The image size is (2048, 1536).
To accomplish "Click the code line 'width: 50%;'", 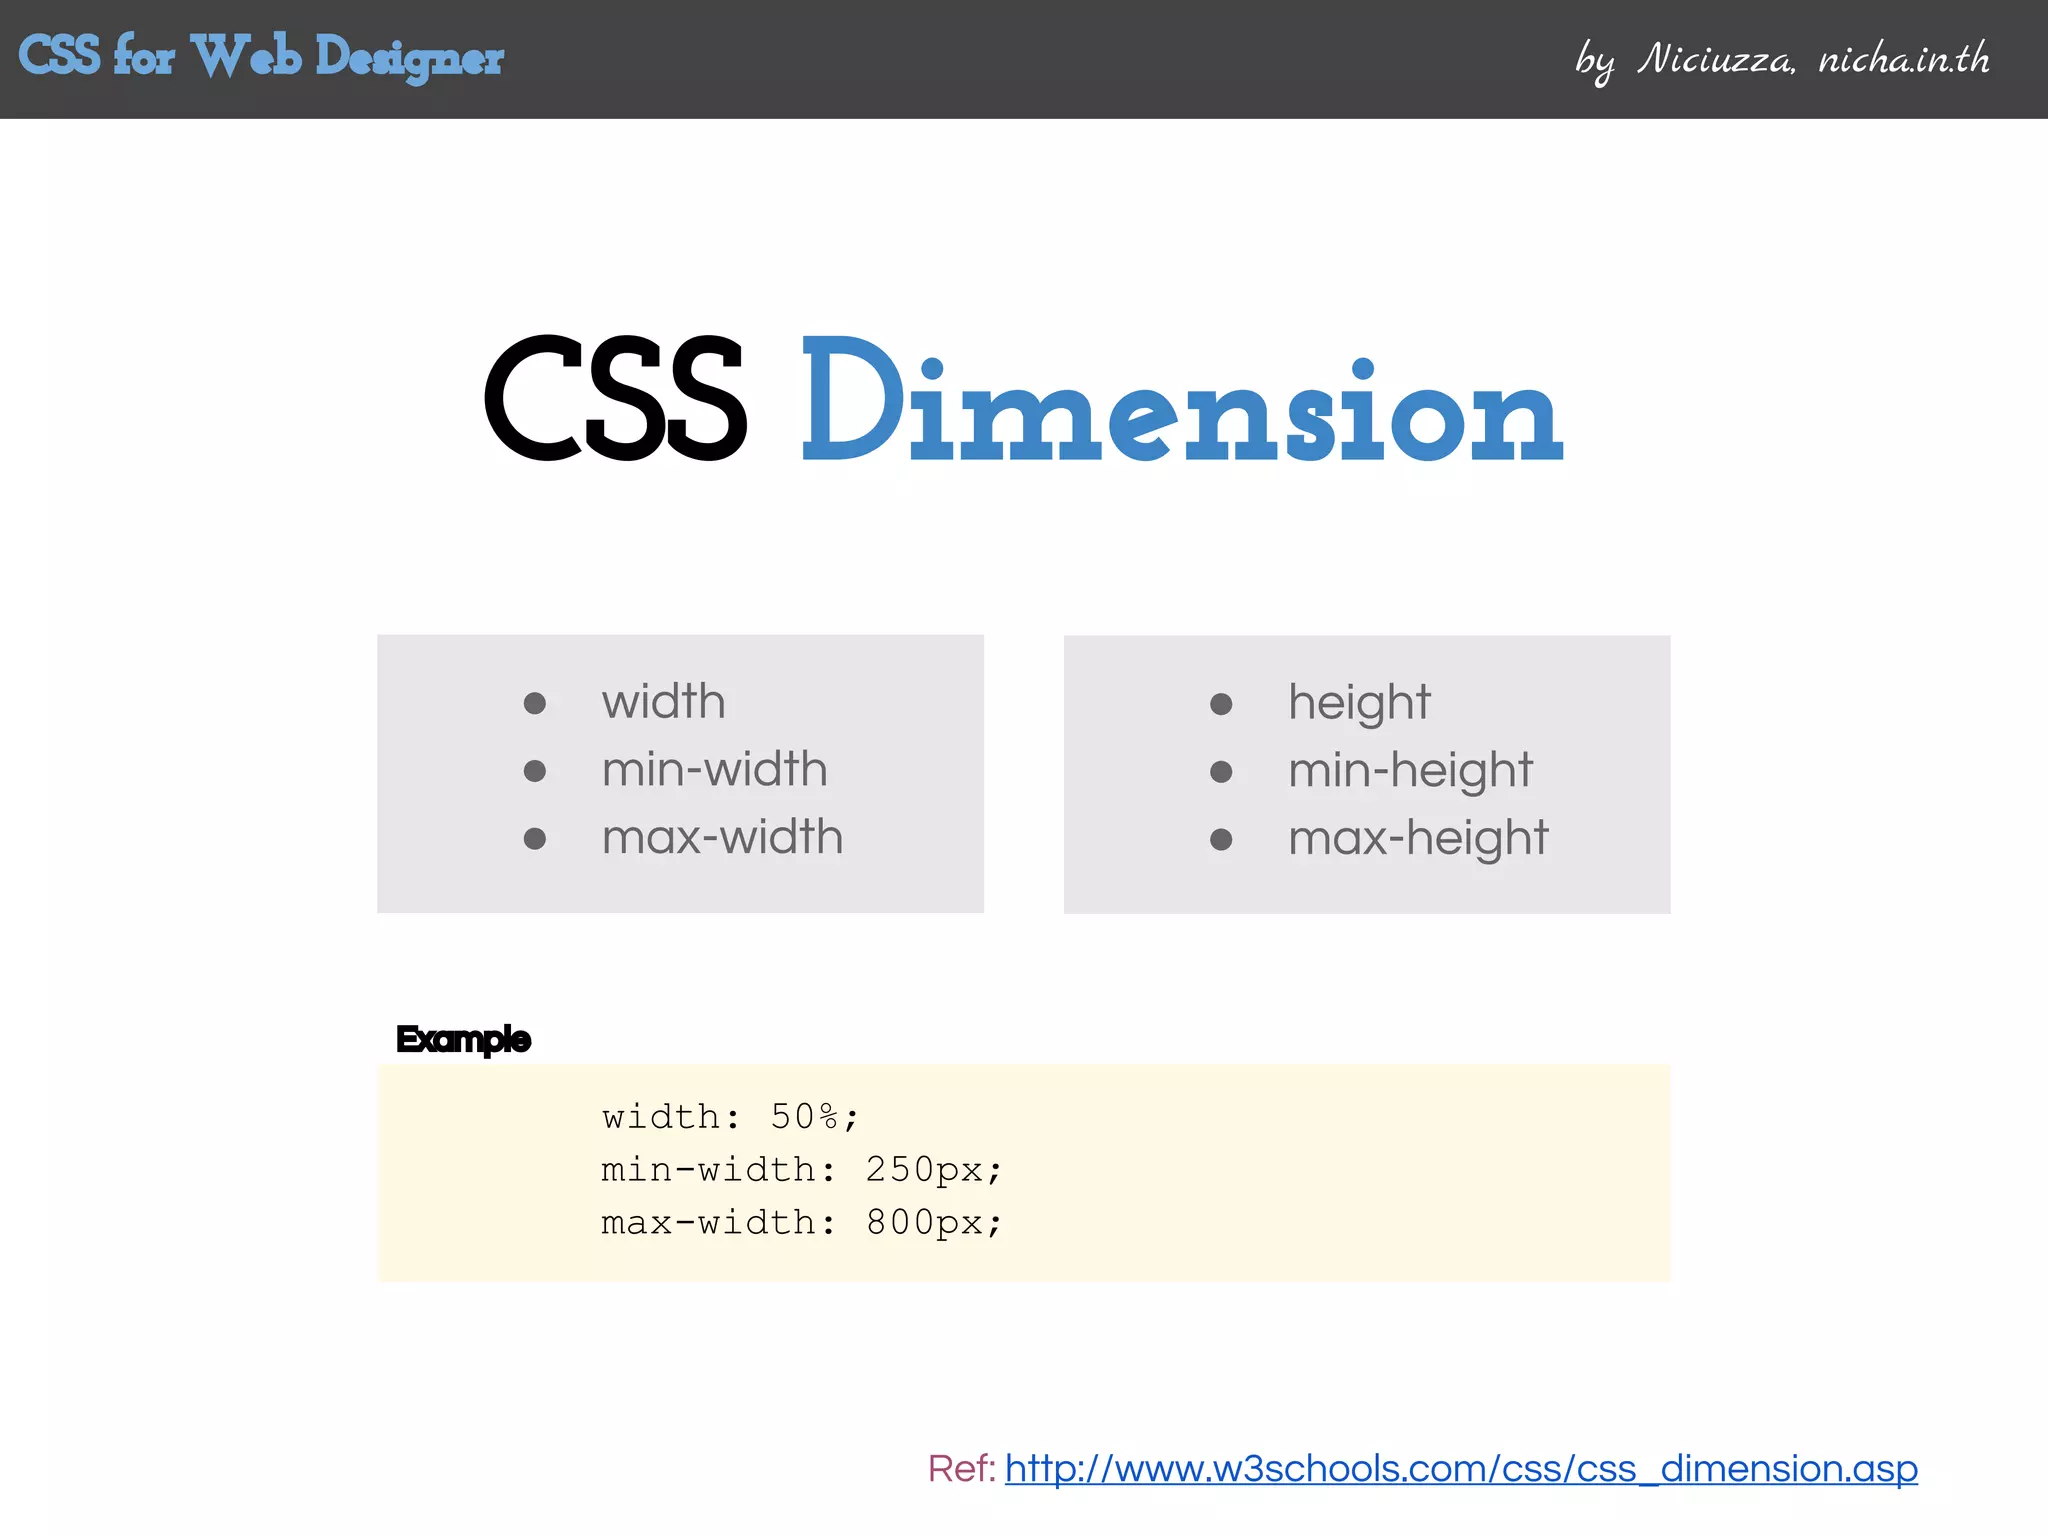I will pyautogui.click(x=730, y=1116).
